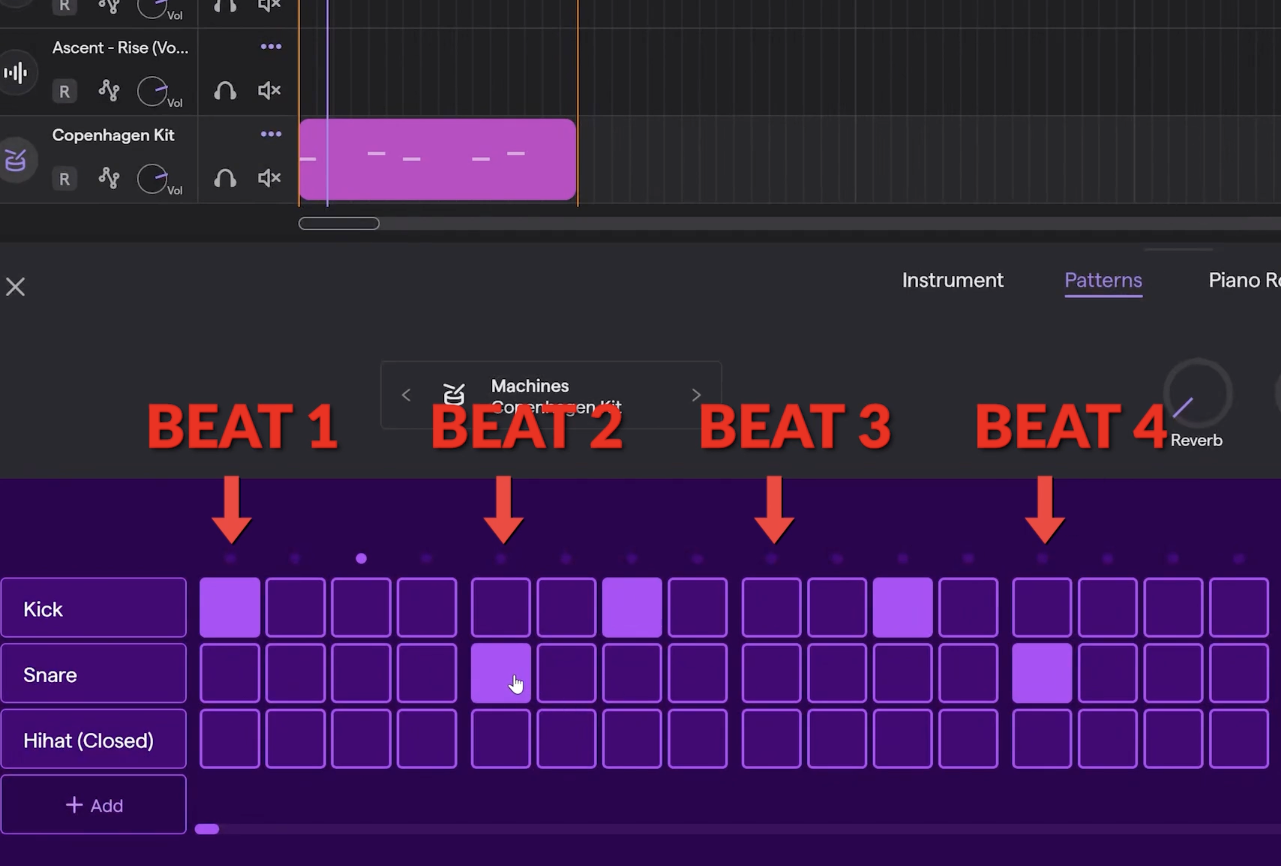Mute the Copenhagen Kit track
This screenshot has height=866, width=1281.
point(269,178)
